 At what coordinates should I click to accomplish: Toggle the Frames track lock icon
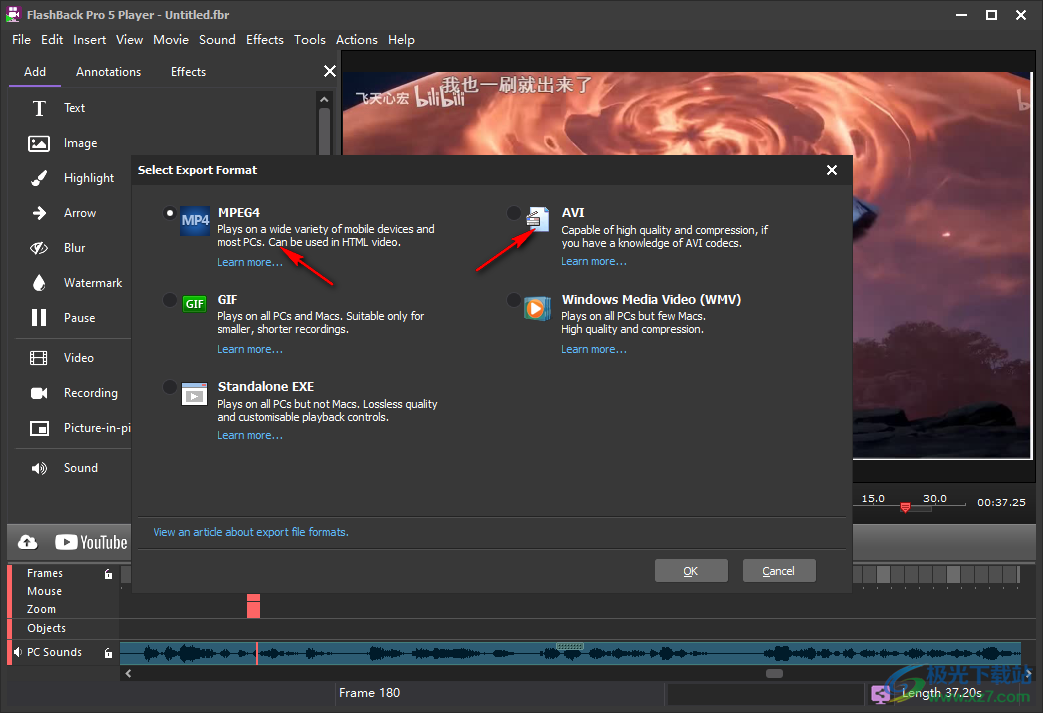point(108,574)
